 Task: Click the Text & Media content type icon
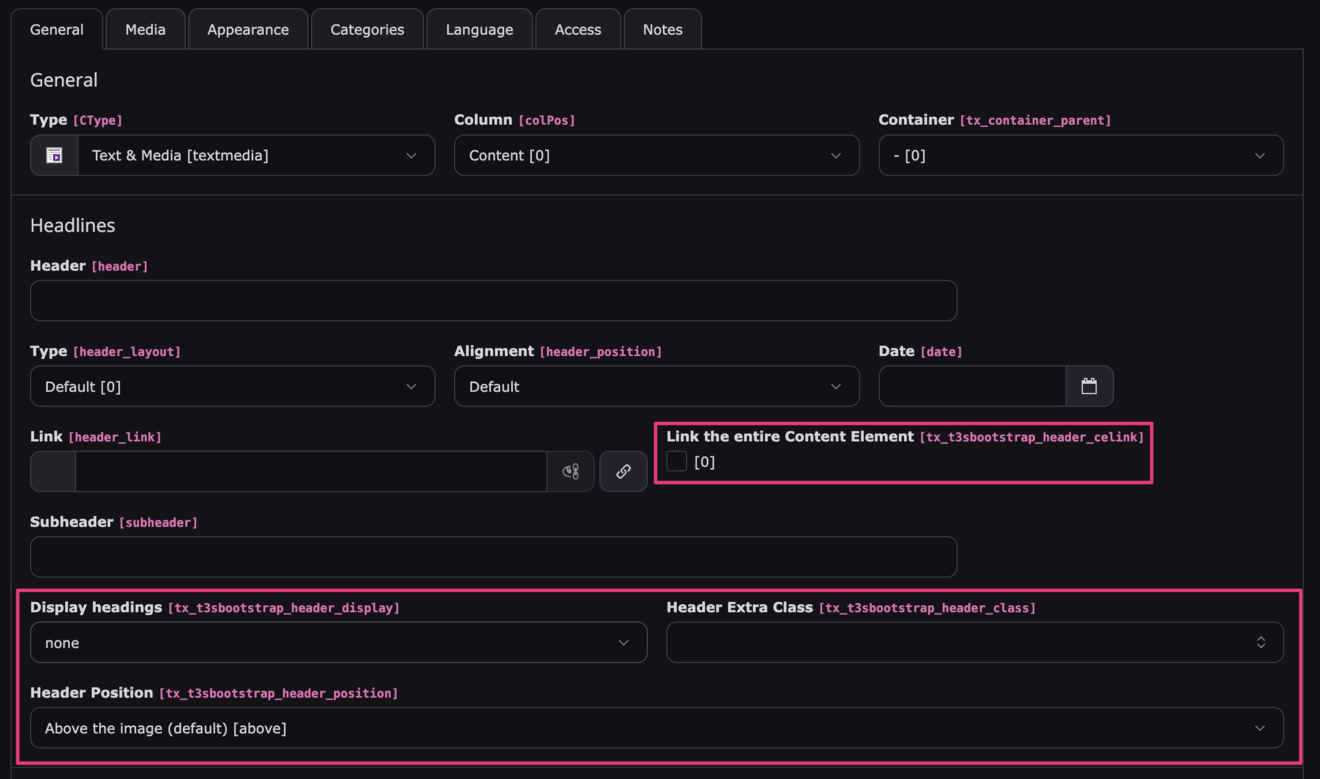(54, 156)
